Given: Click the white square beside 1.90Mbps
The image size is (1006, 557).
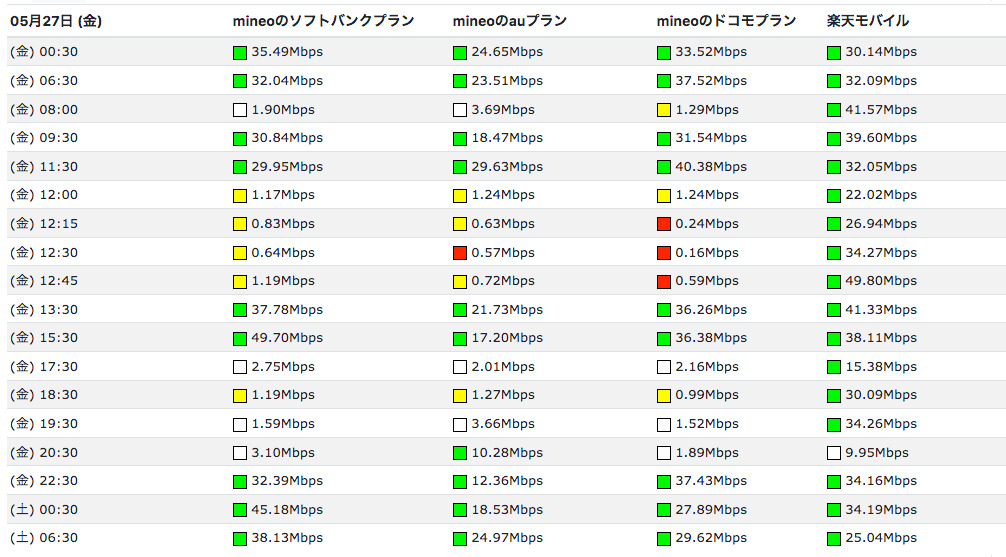Looking at the screenshot, I should tap(239, 110).
